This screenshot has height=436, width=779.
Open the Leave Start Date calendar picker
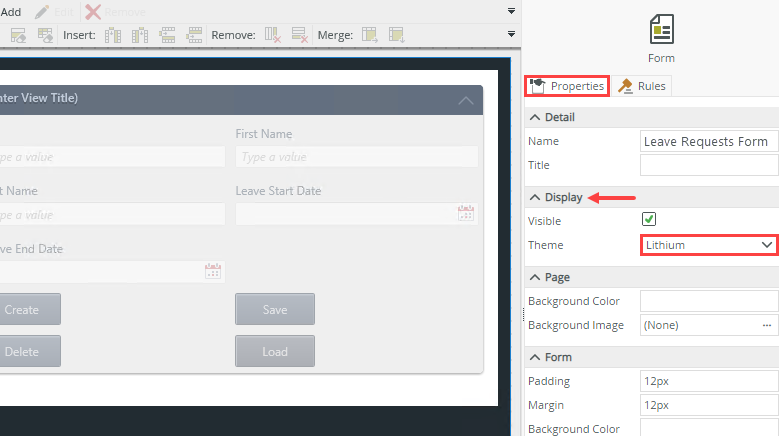[466, 214]
